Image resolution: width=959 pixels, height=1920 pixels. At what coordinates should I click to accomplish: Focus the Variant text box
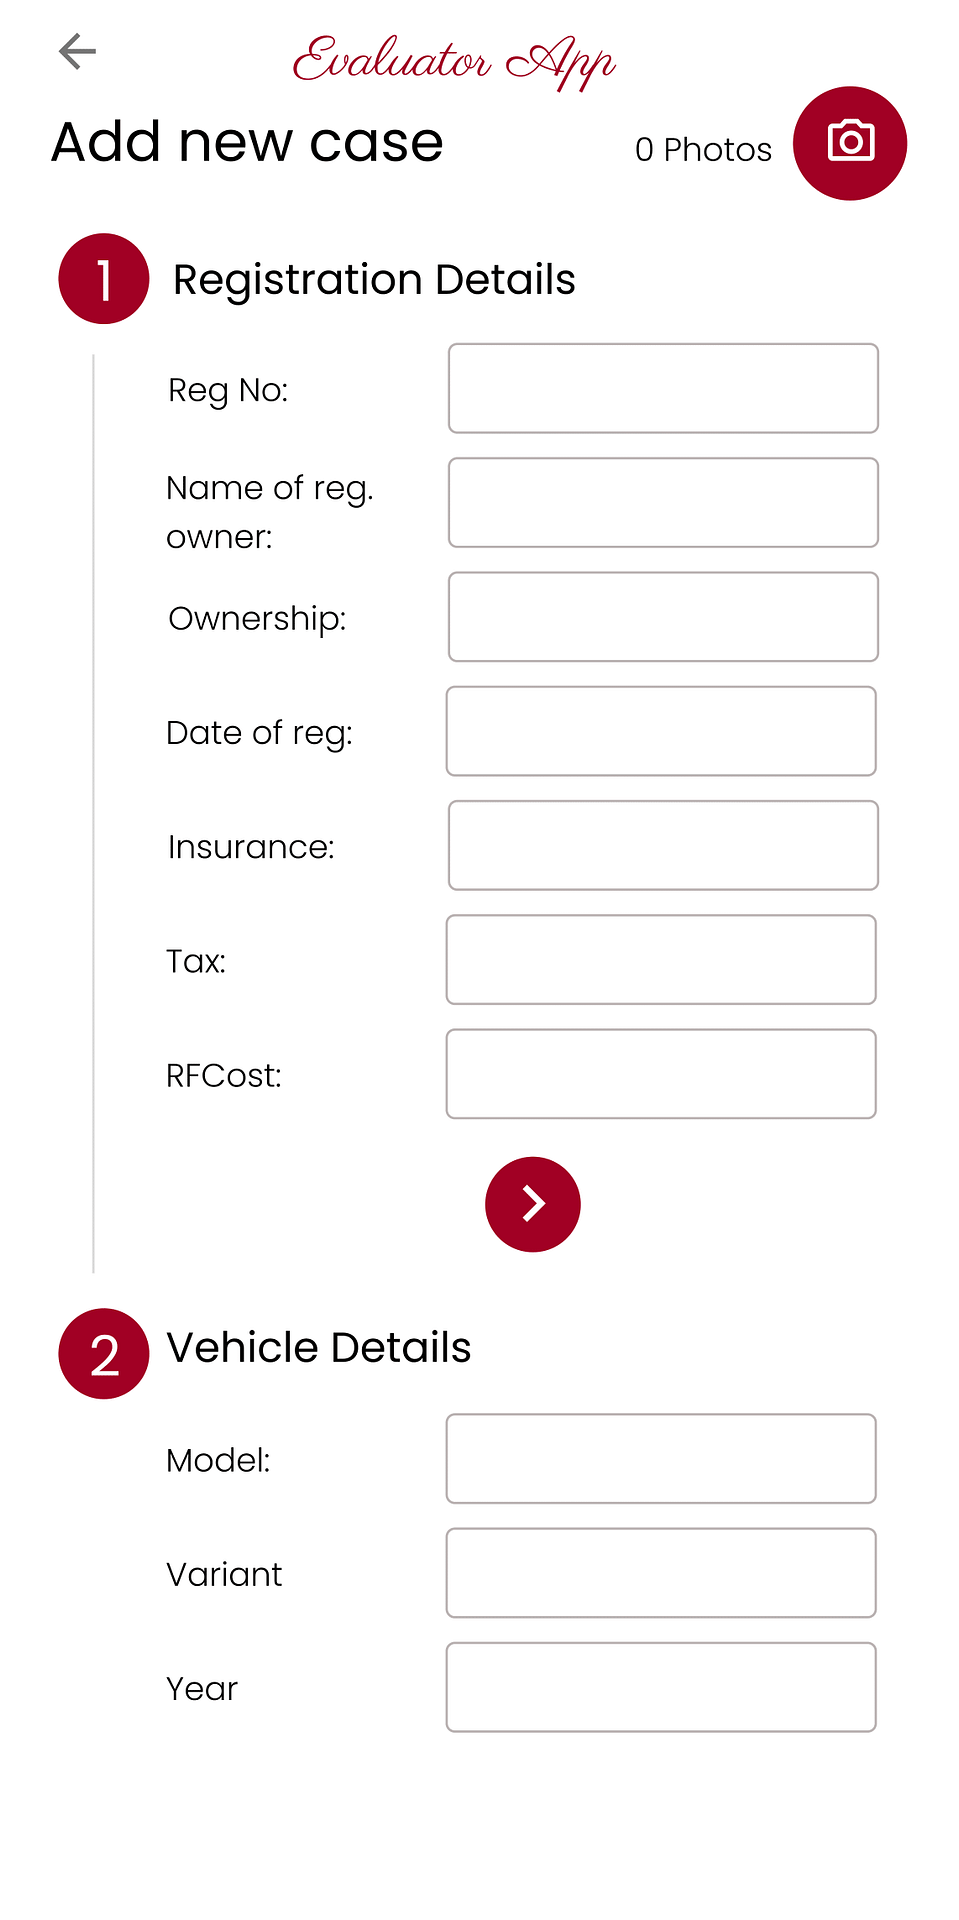pyautogui.click(x=661, y=1573)
